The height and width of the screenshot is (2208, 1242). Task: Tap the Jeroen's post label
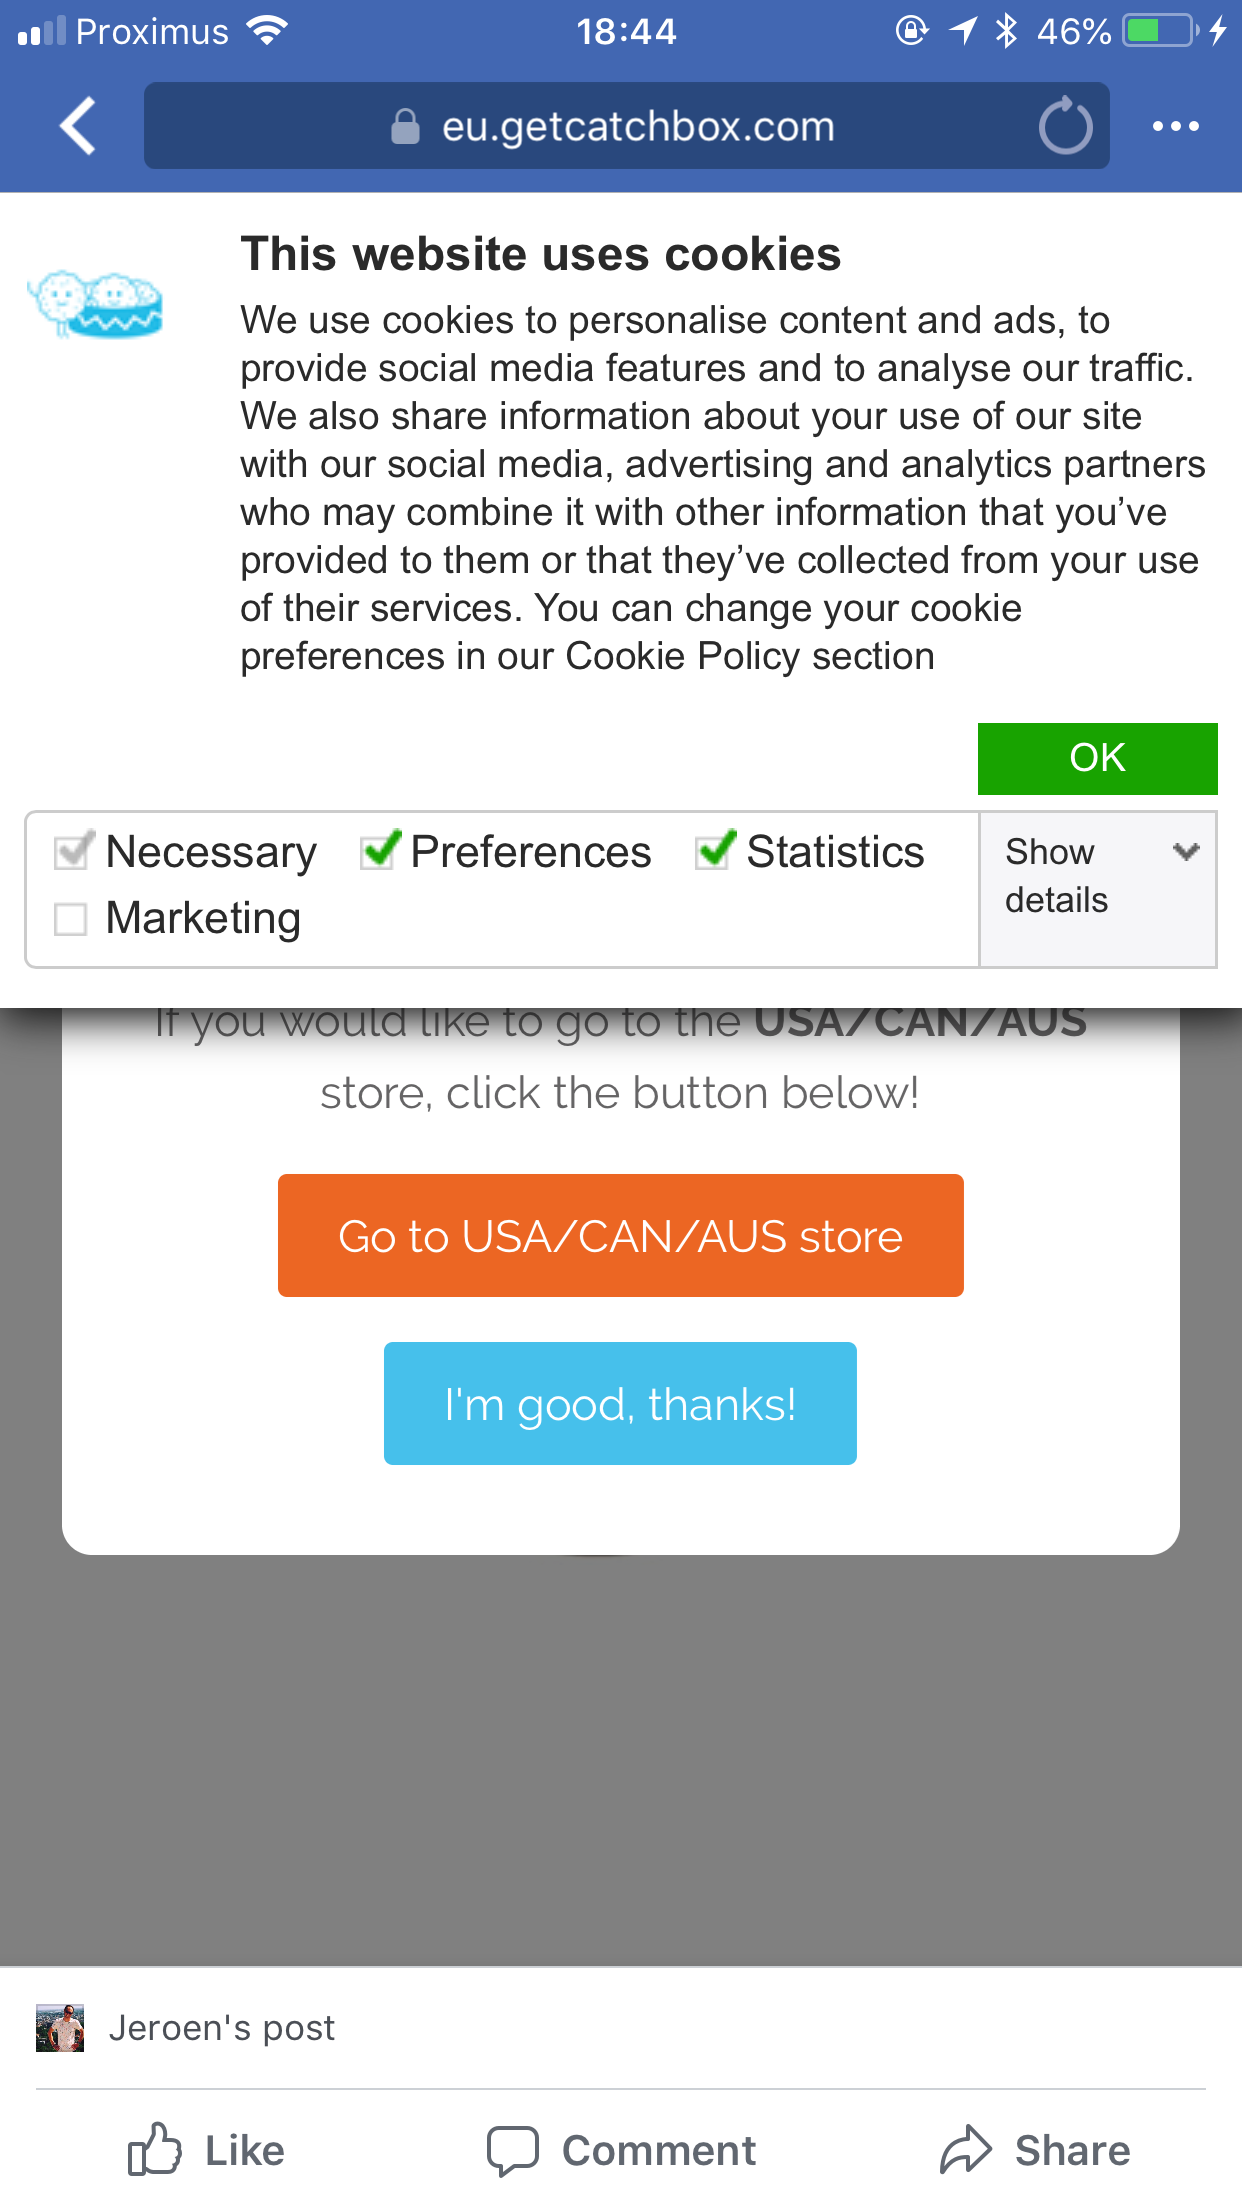coord(222,2028)
